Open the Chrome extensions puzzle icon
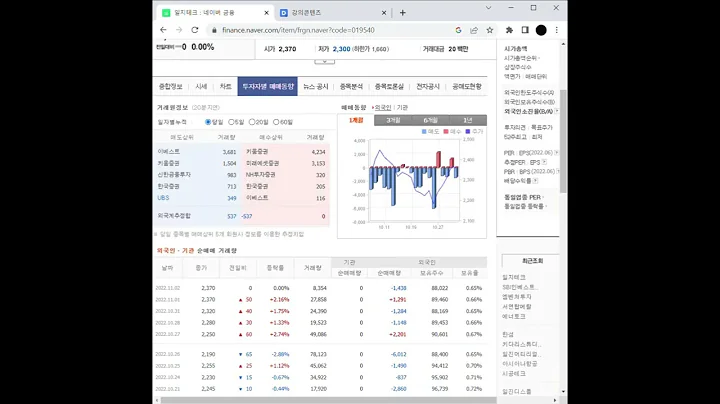720x404 pixels. tap(509, 30)
